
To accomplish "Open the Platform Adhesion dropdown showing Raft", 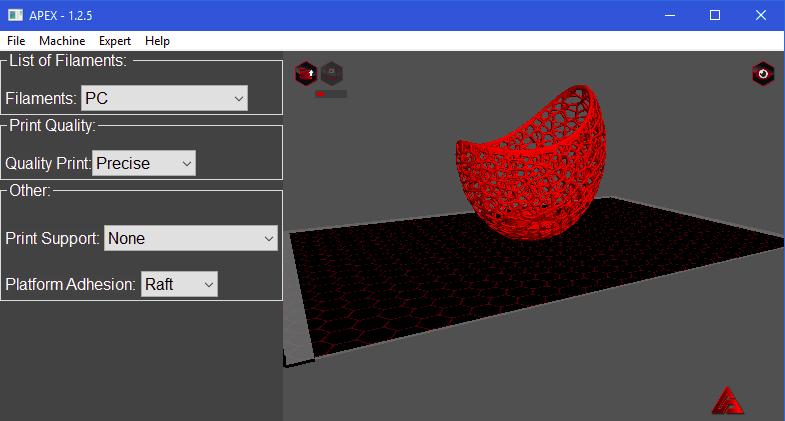I will click(x=179, y=284).
